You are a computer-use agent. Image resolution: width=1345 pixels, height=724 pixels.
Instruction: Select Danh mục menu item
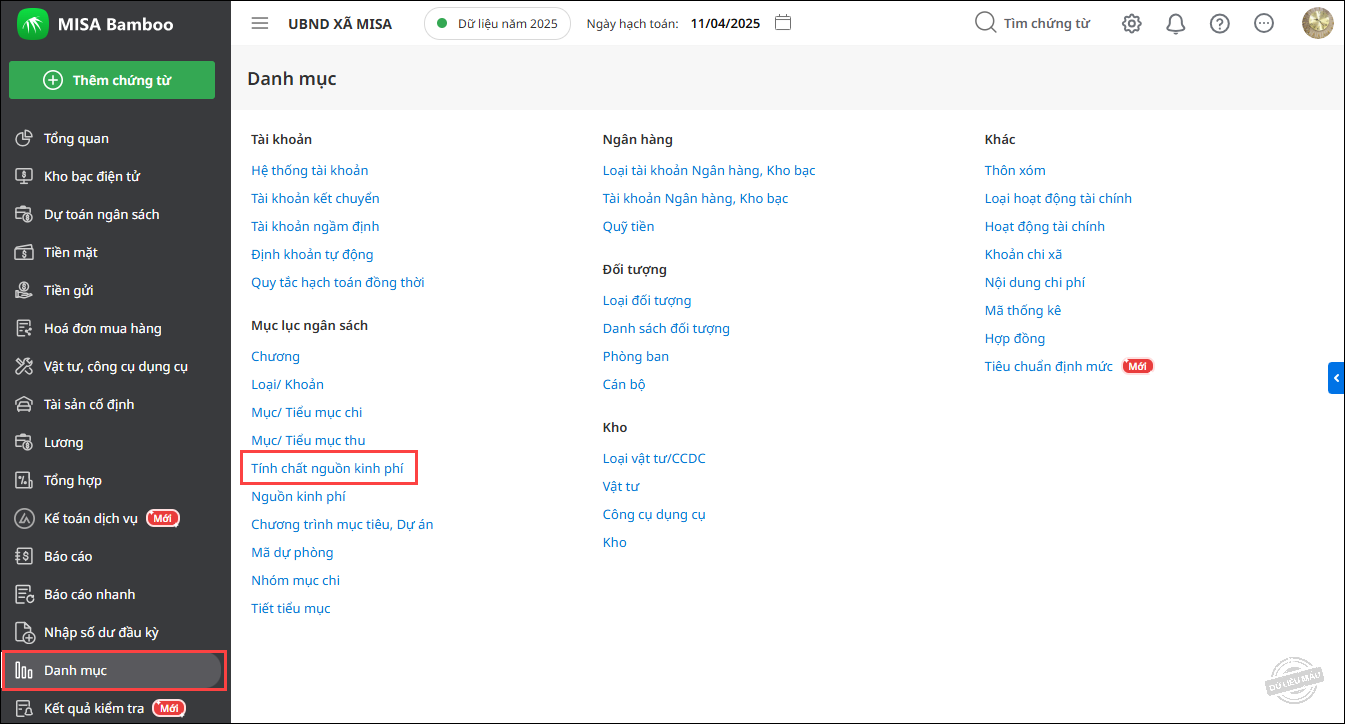114,670
